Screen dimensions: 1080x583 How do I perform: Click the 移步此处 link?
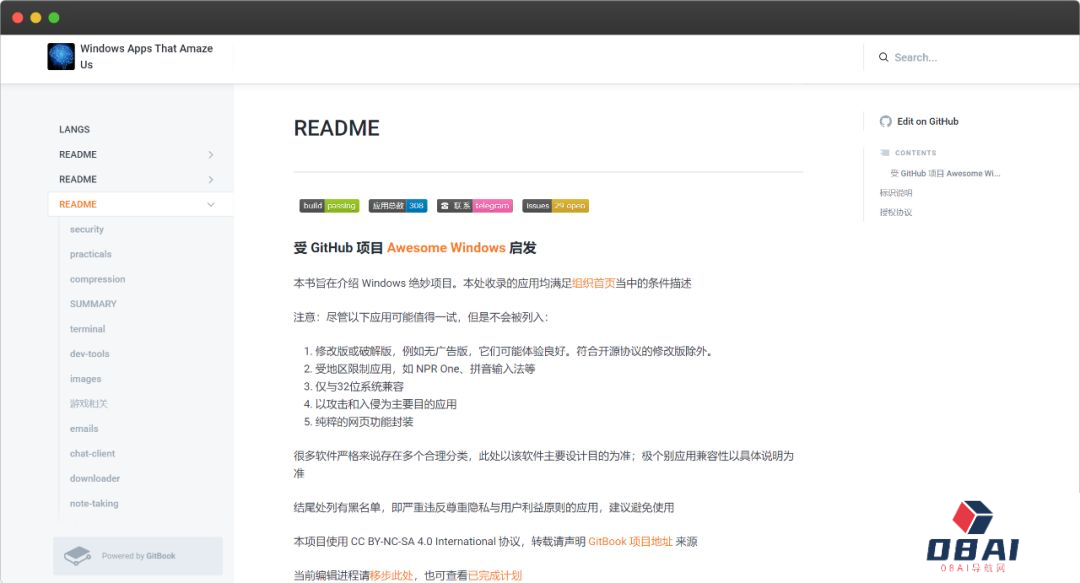391,575
